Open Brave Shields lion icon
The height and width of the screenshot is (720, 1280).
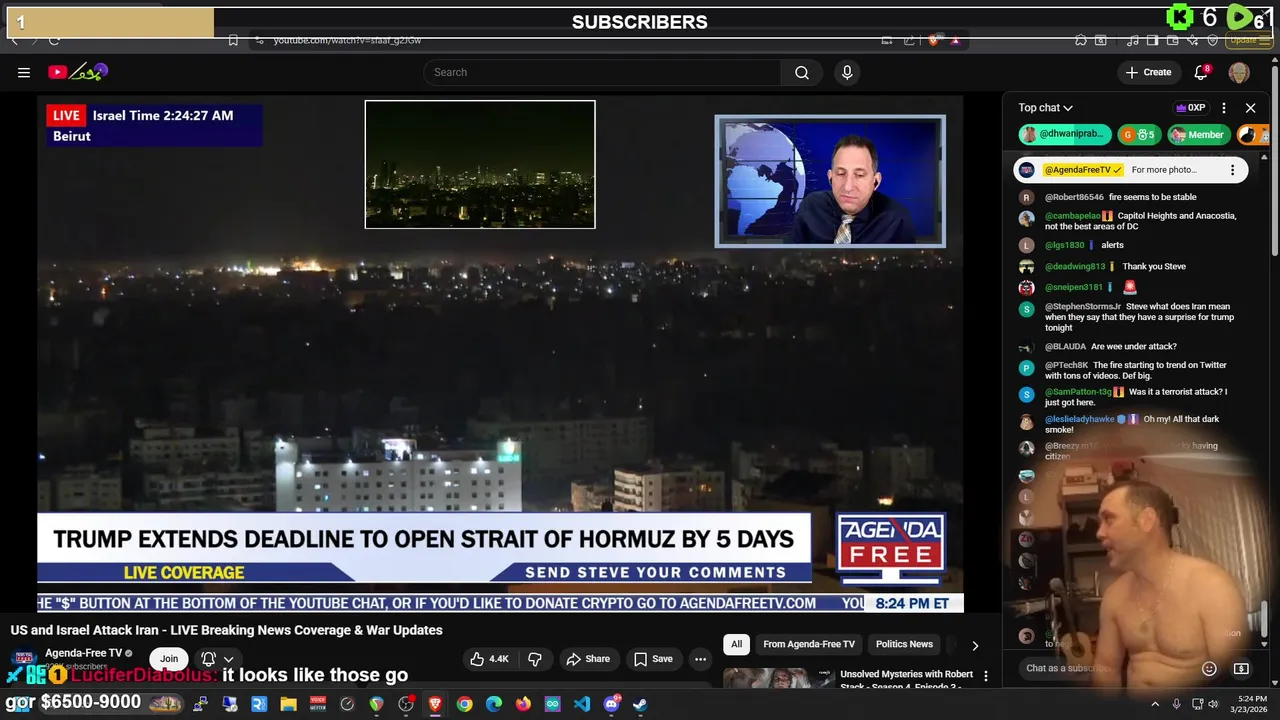pyautogui.click(x=933, y=40)
